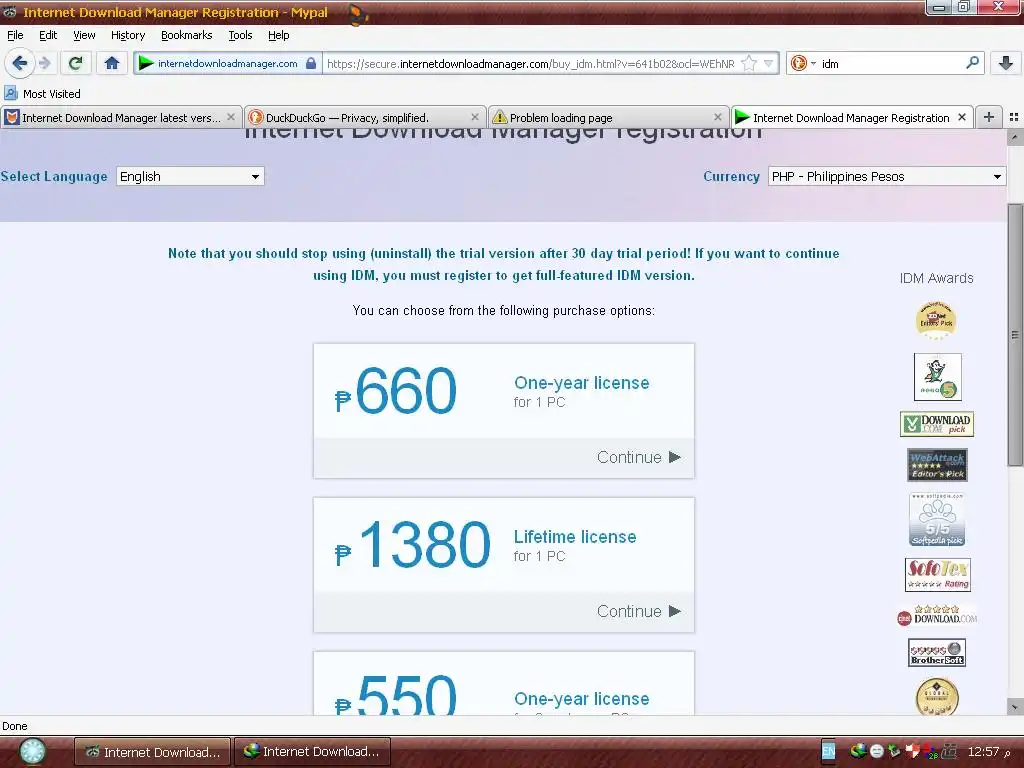Click the SofoTex rating award badge
The width and height of the screenshot is (1024, 768).
click(x=938, y=575)
